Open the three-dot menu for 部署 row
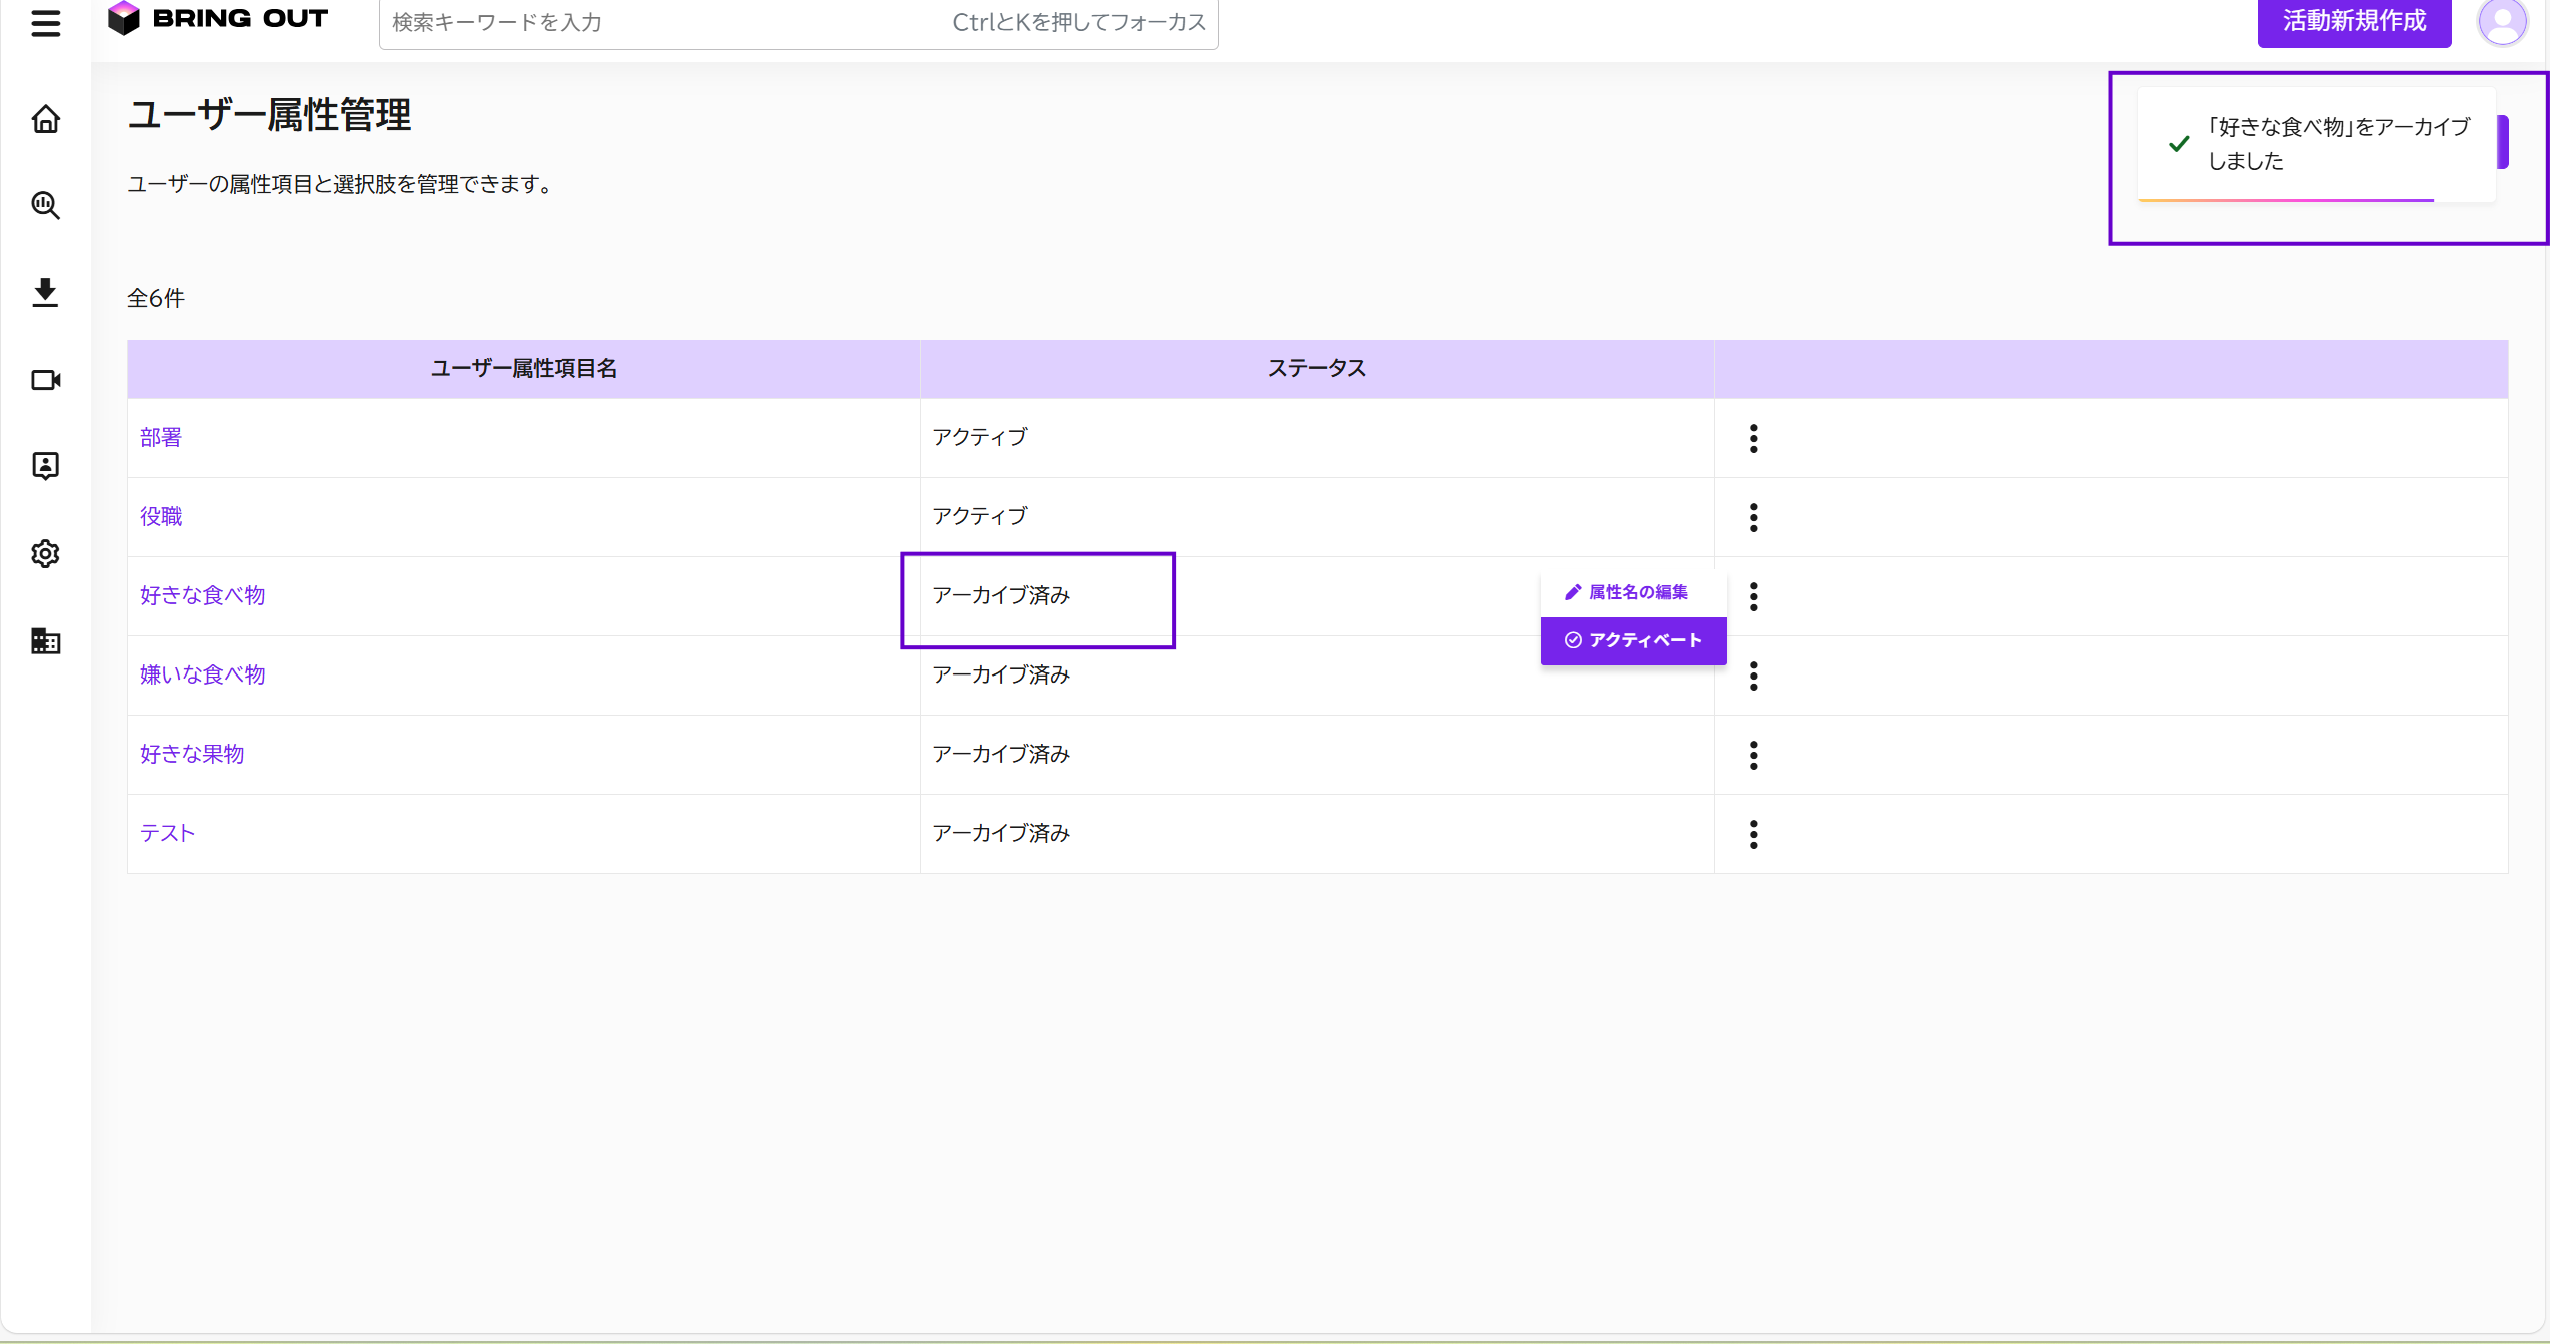The width and height of the screenshot is (2550, 1344). pos(1753,438)
